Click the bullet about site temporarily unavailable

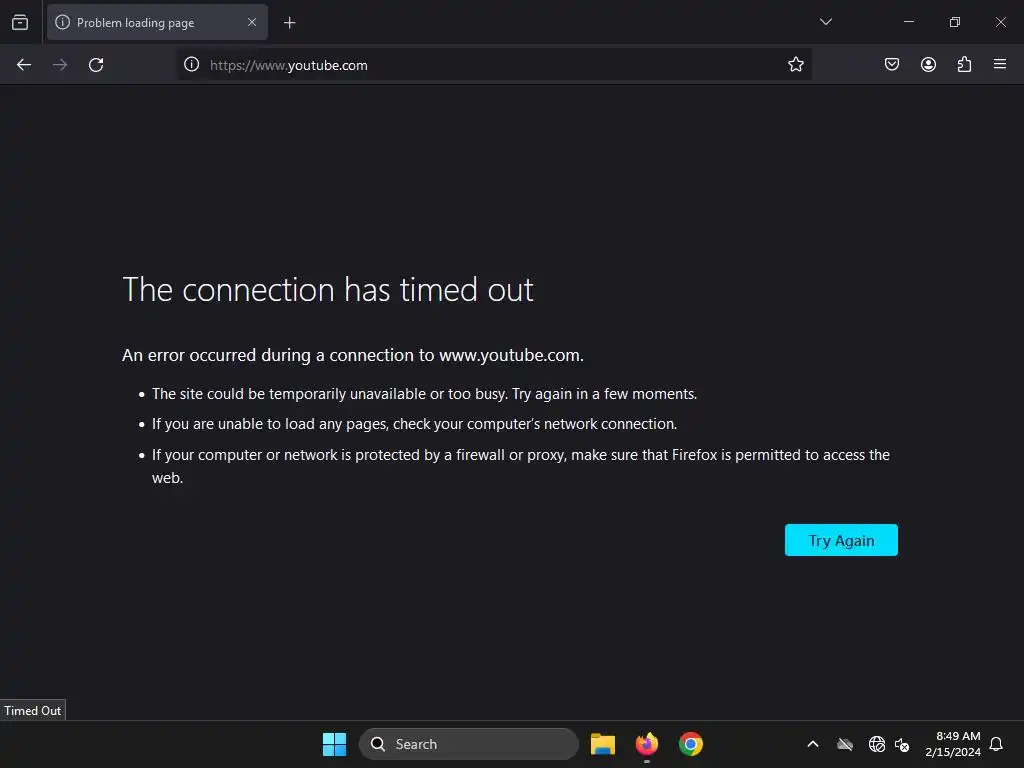424,394
